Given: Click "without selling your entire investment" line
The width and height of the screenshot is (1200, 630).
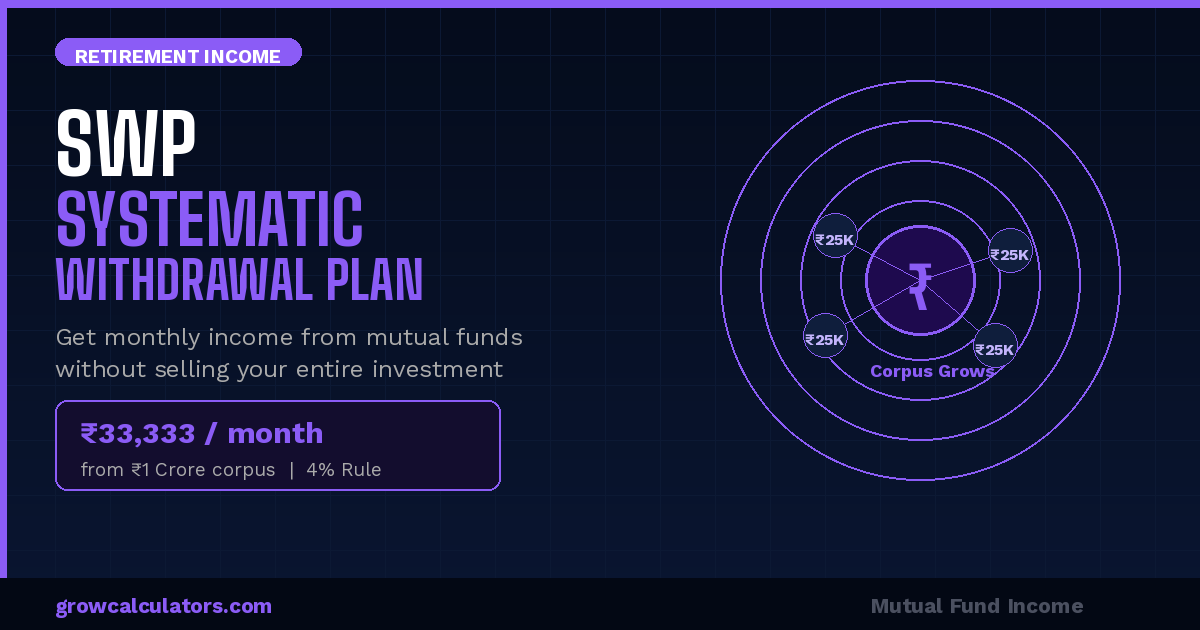Looking at the screenshot, I should 279,369.
